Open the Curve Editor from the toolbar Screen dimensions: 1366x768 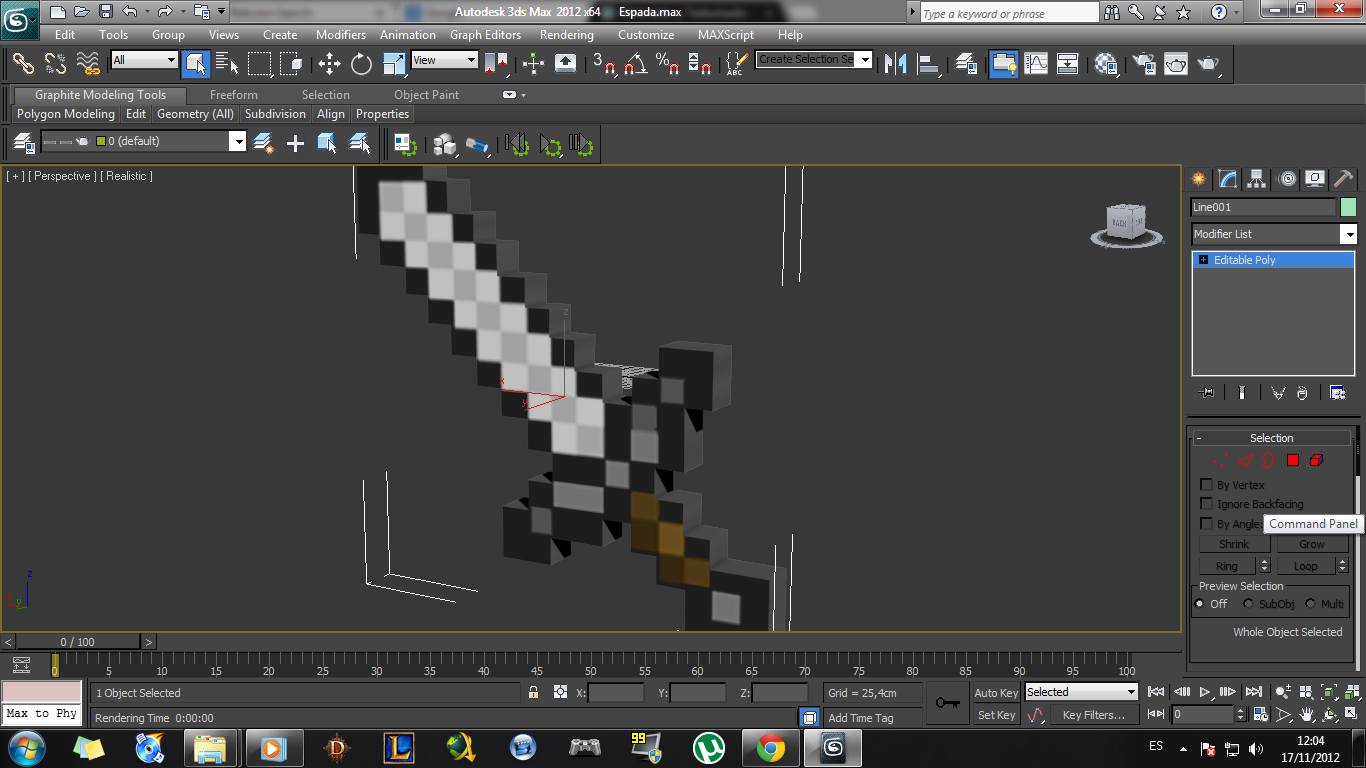pyautogui.click(x=1036, y=63)
